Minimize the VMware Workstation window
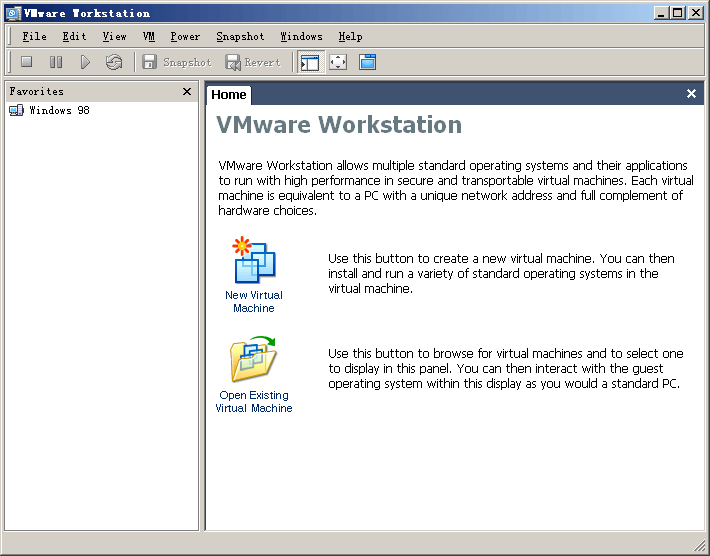This screenshot has width=710, height=556. tap(662, 13)
